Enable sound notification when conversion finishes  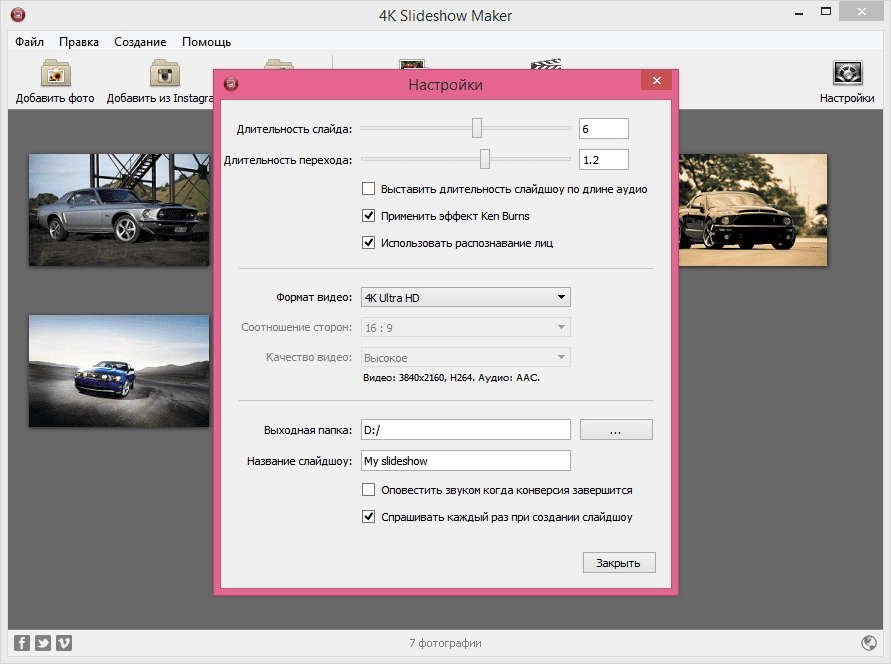coord(368,490)
